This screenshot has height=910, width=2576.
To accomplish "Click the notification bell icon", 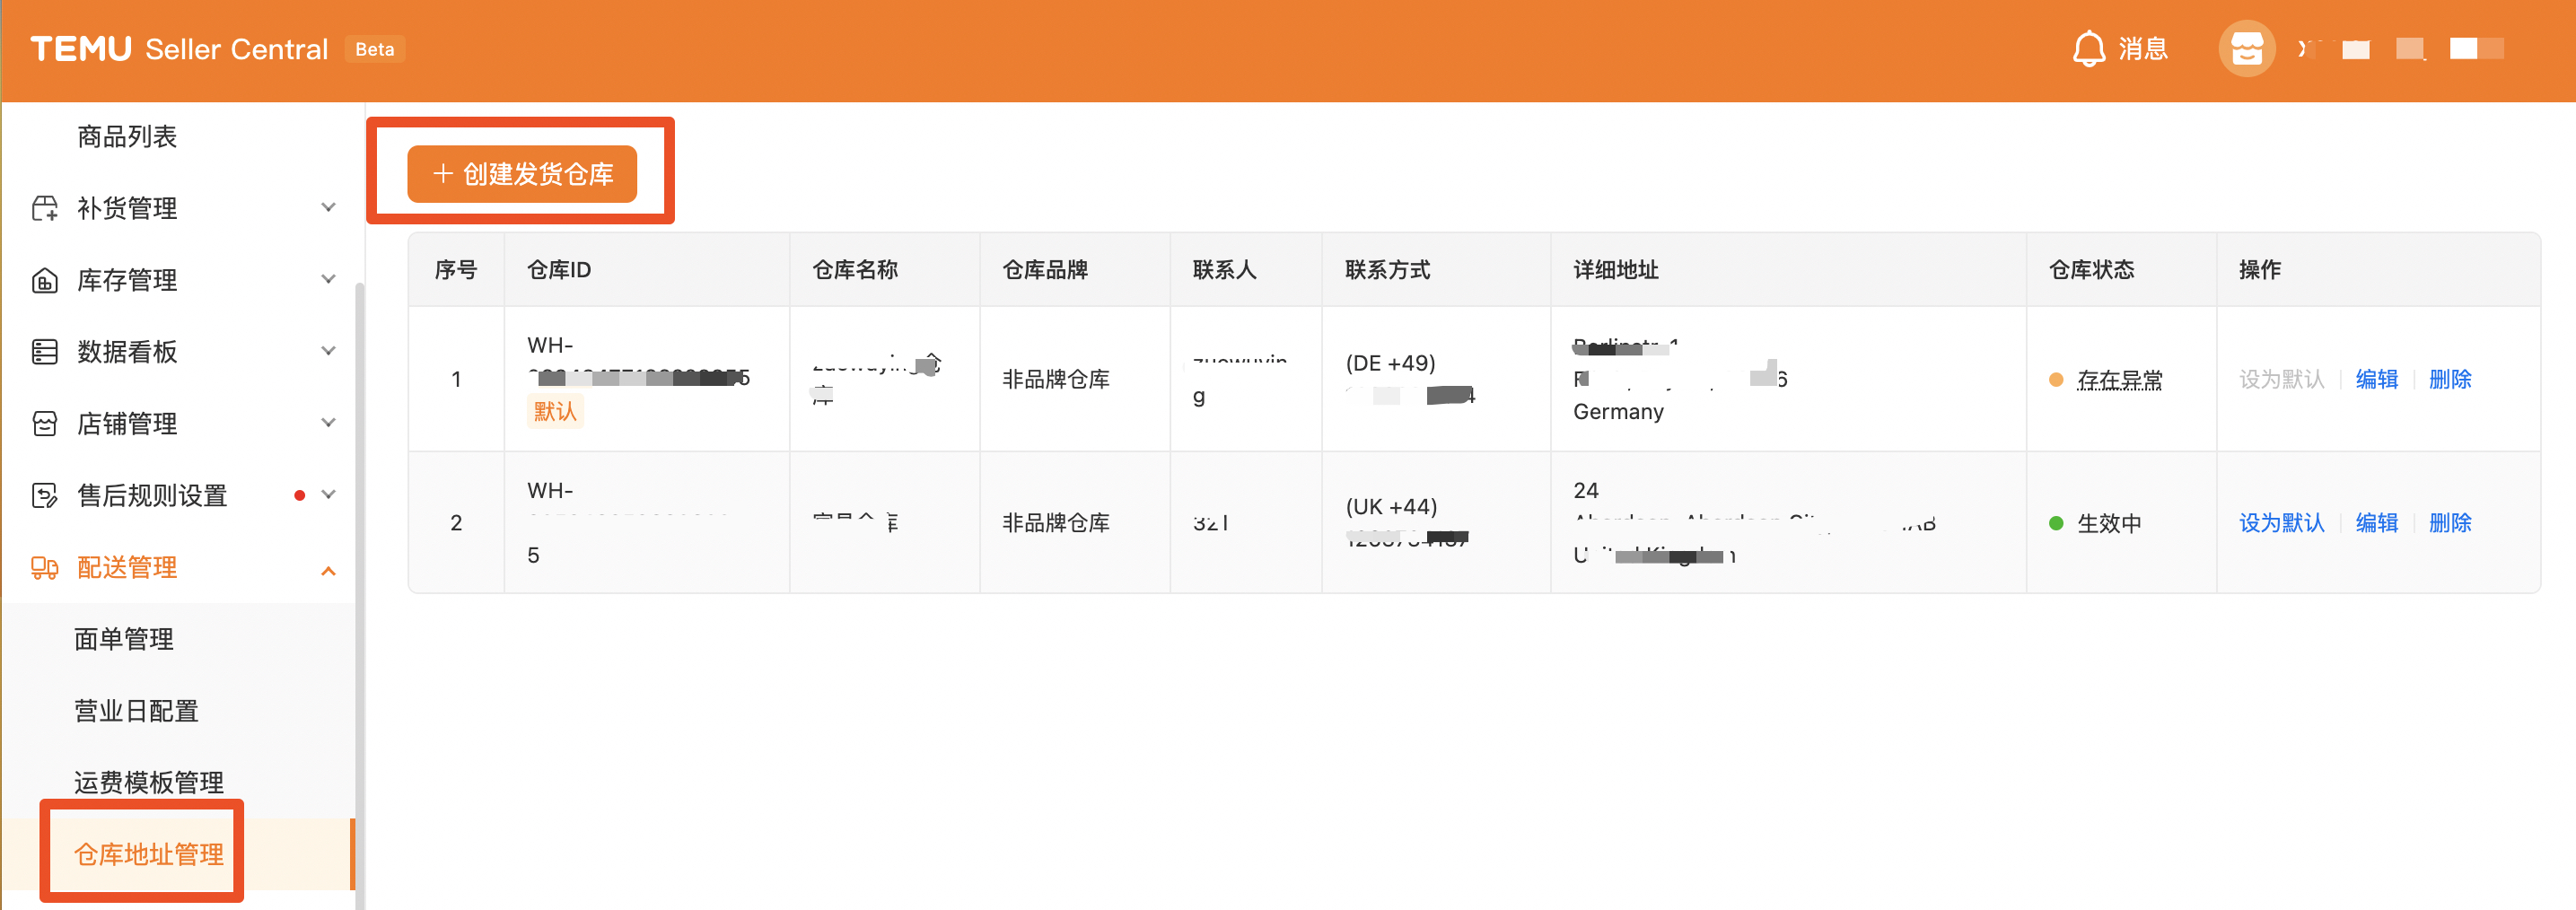I will click(2089, 49).
